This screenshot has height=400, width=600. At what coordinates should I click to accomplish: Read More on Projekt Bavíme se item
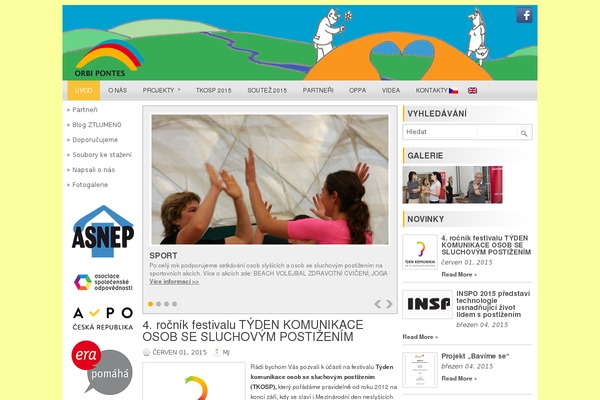pyautogui.click(x=459, y=379)
